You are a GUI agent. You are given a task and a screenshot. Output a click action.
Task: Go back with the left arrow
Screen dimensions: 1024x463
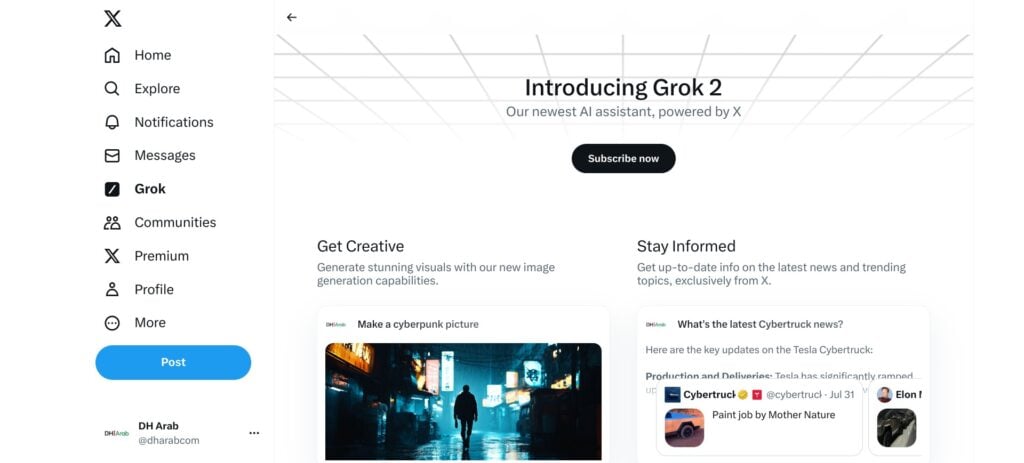291,18
